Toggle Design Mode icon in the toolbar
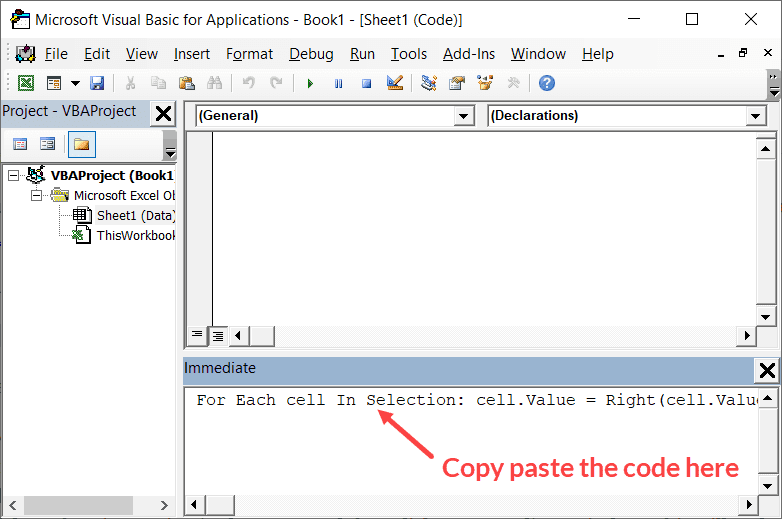 tap(394, 83)
